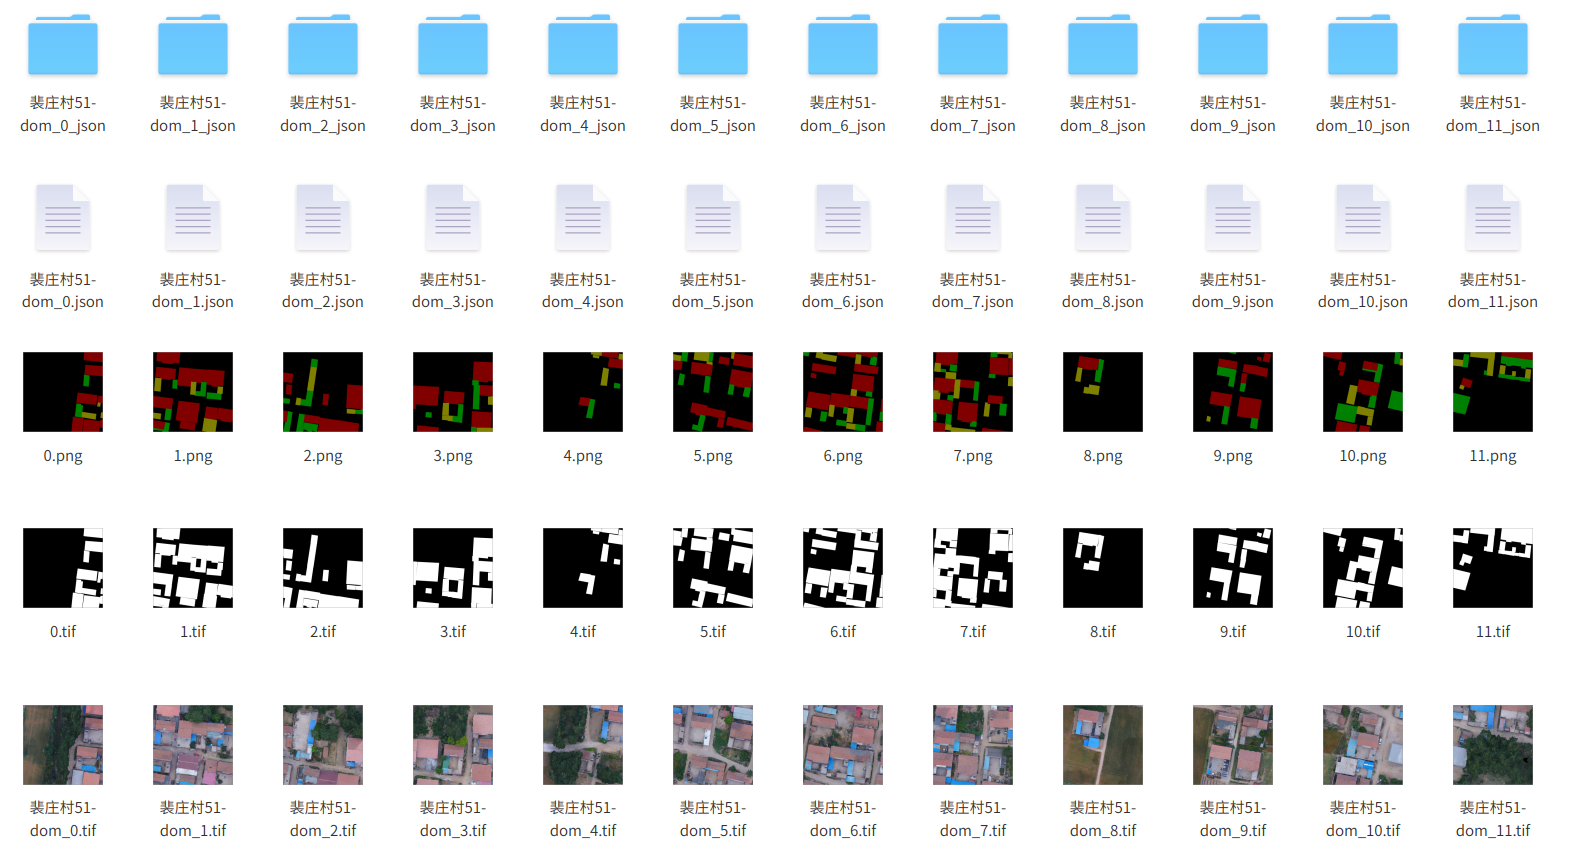The image size is (1583, 857).
Task: Open aerial image 裴庄村51-dom_9.tif thumbnail
Action: click(x=1233, y=745)
